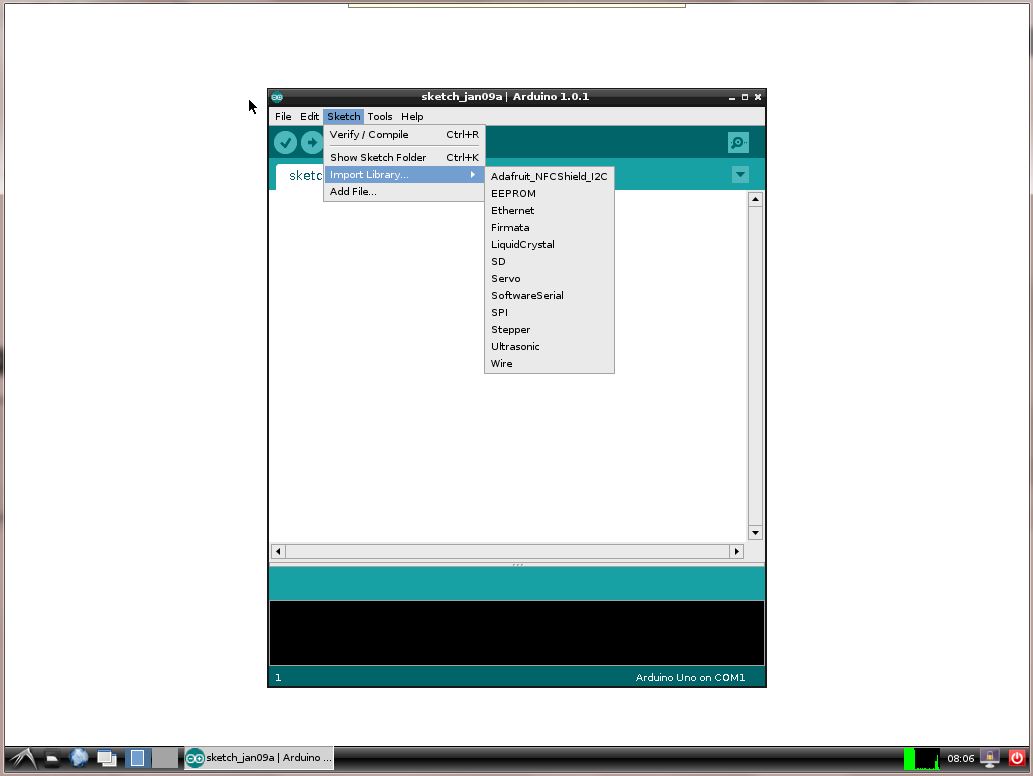1033x776 pixels.
Task: Click the horizontal scrollbar track
Action: click(x=507, y=551)
